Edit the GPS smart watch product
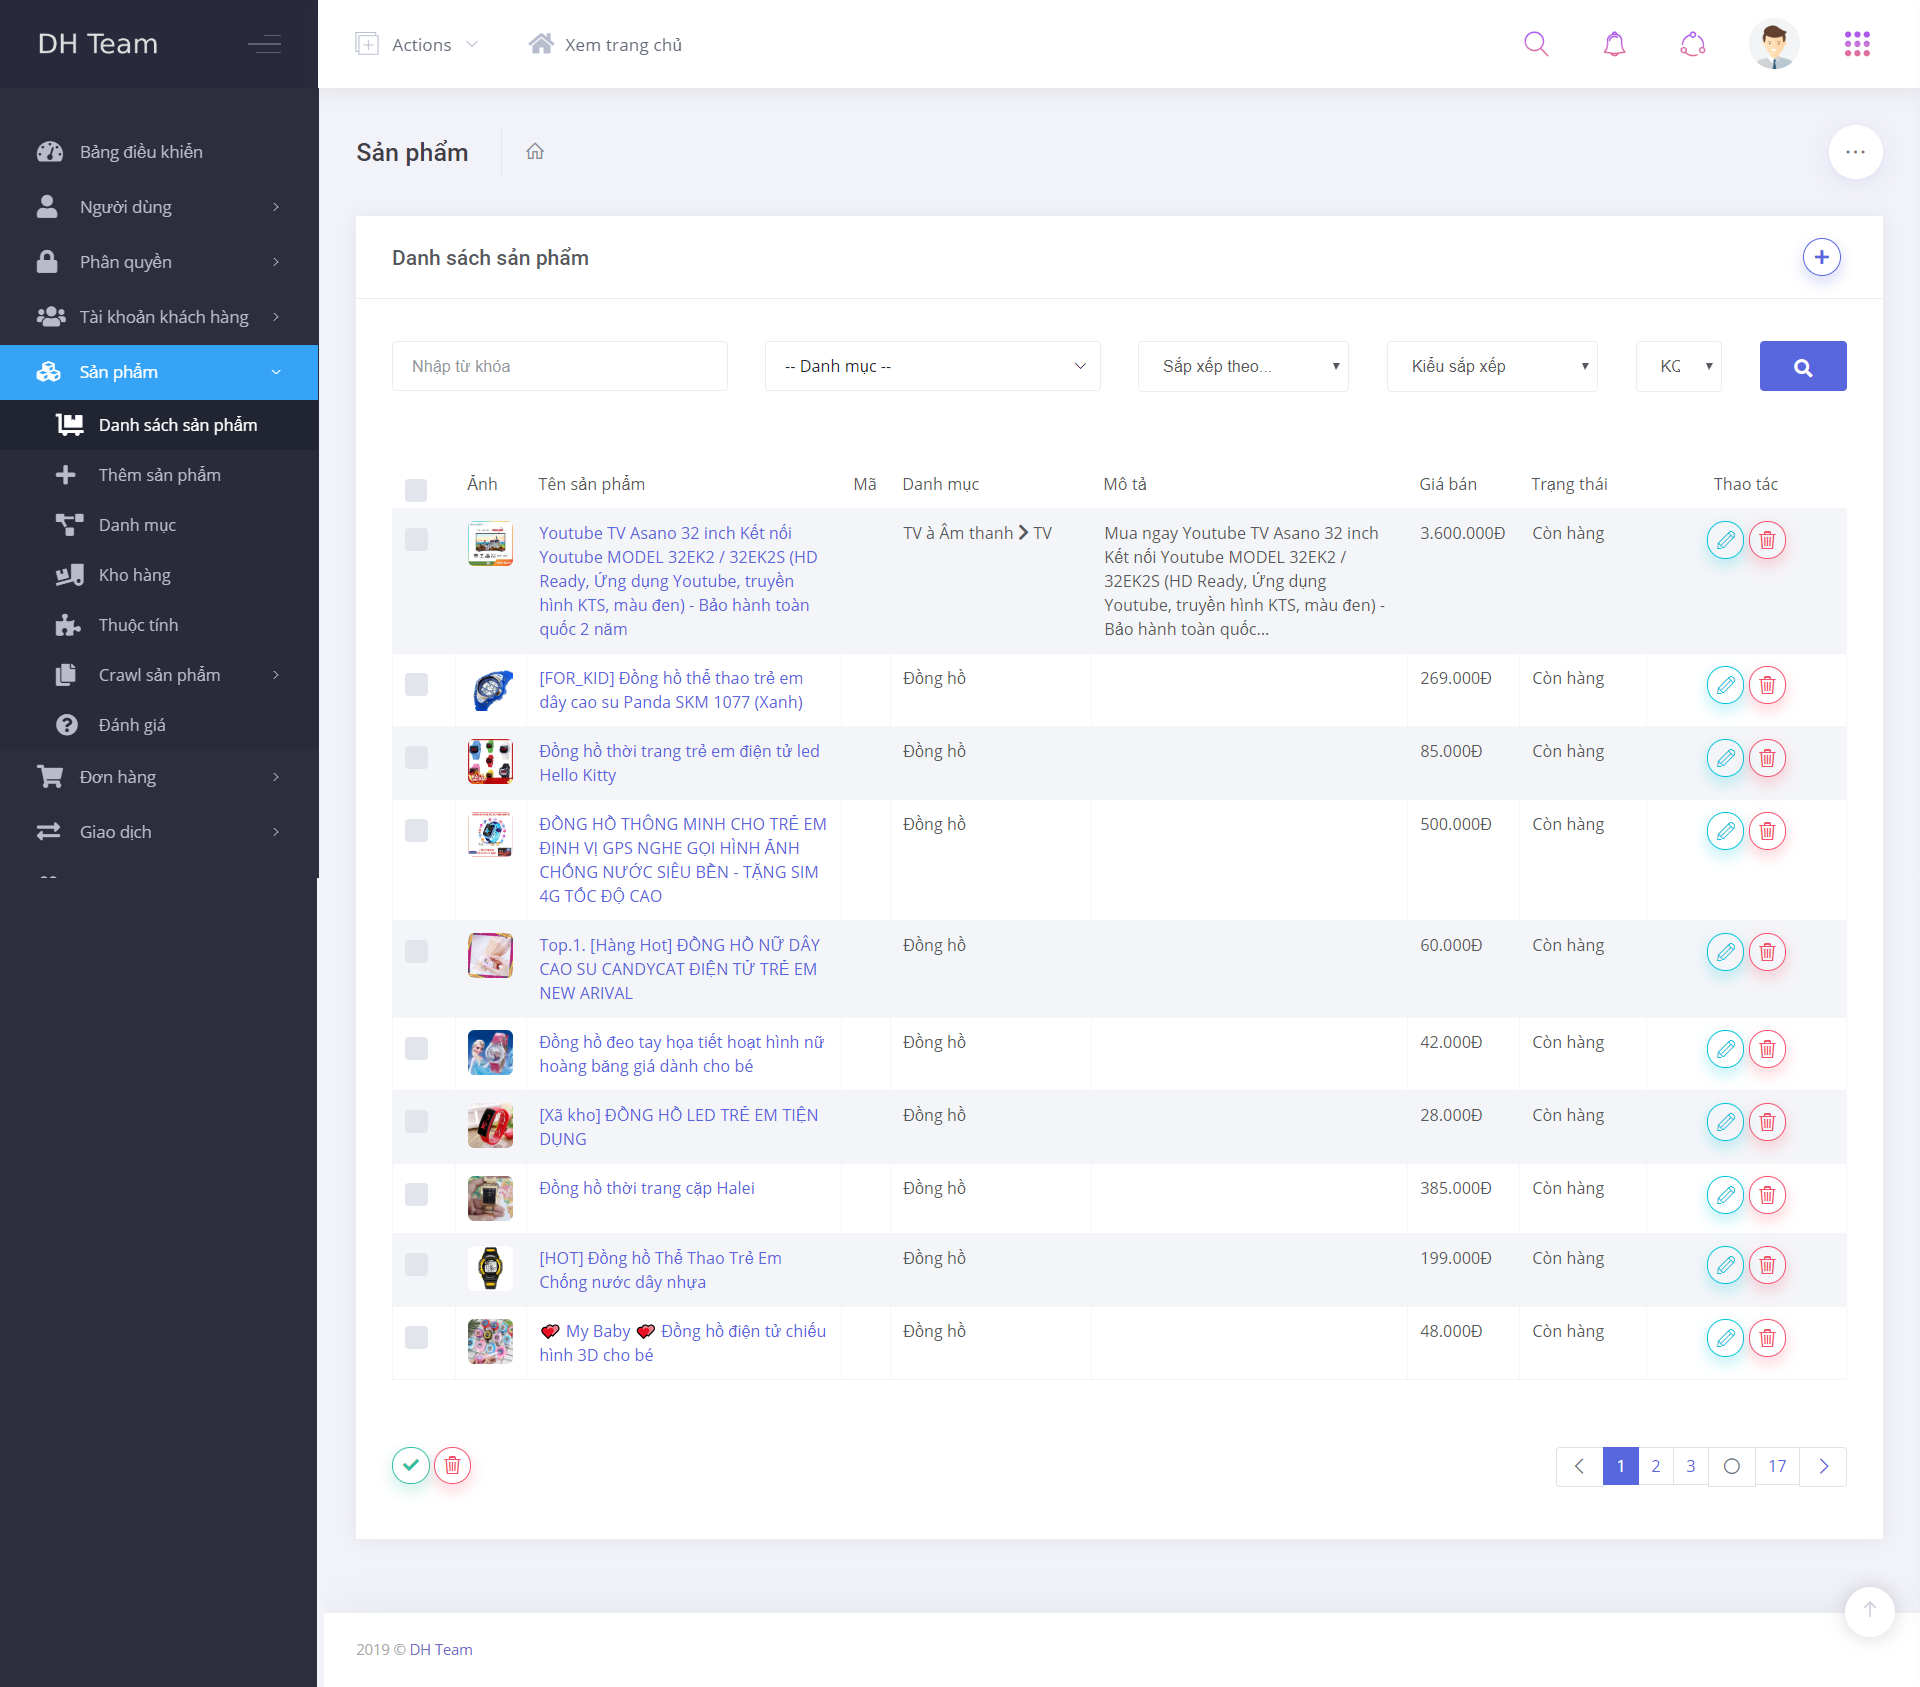This screenshot has height=1687, width=1920. (x=1725, y=831)
